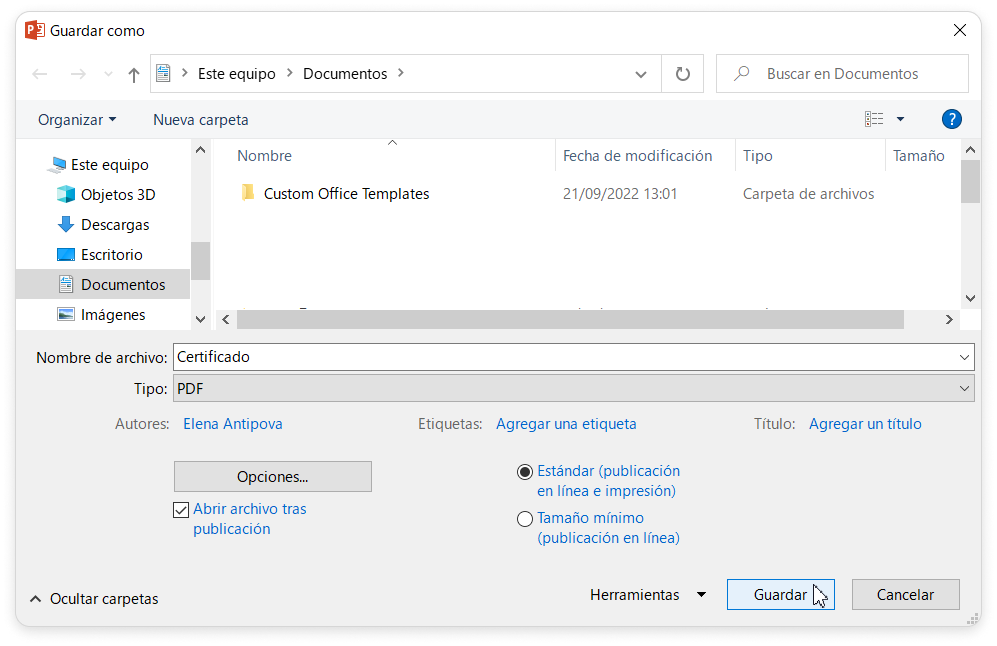Open the blue help question mark icon
This screenshot has height=646, width=997.
point(951,119)
